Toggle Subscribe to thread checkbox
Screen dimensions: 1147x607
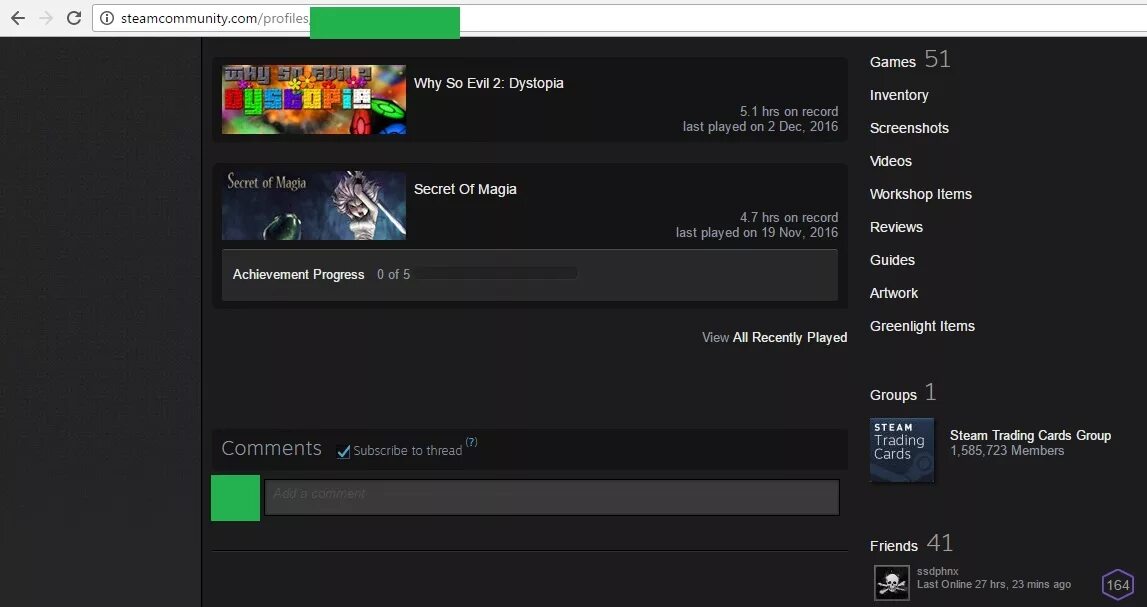(344, 451)
